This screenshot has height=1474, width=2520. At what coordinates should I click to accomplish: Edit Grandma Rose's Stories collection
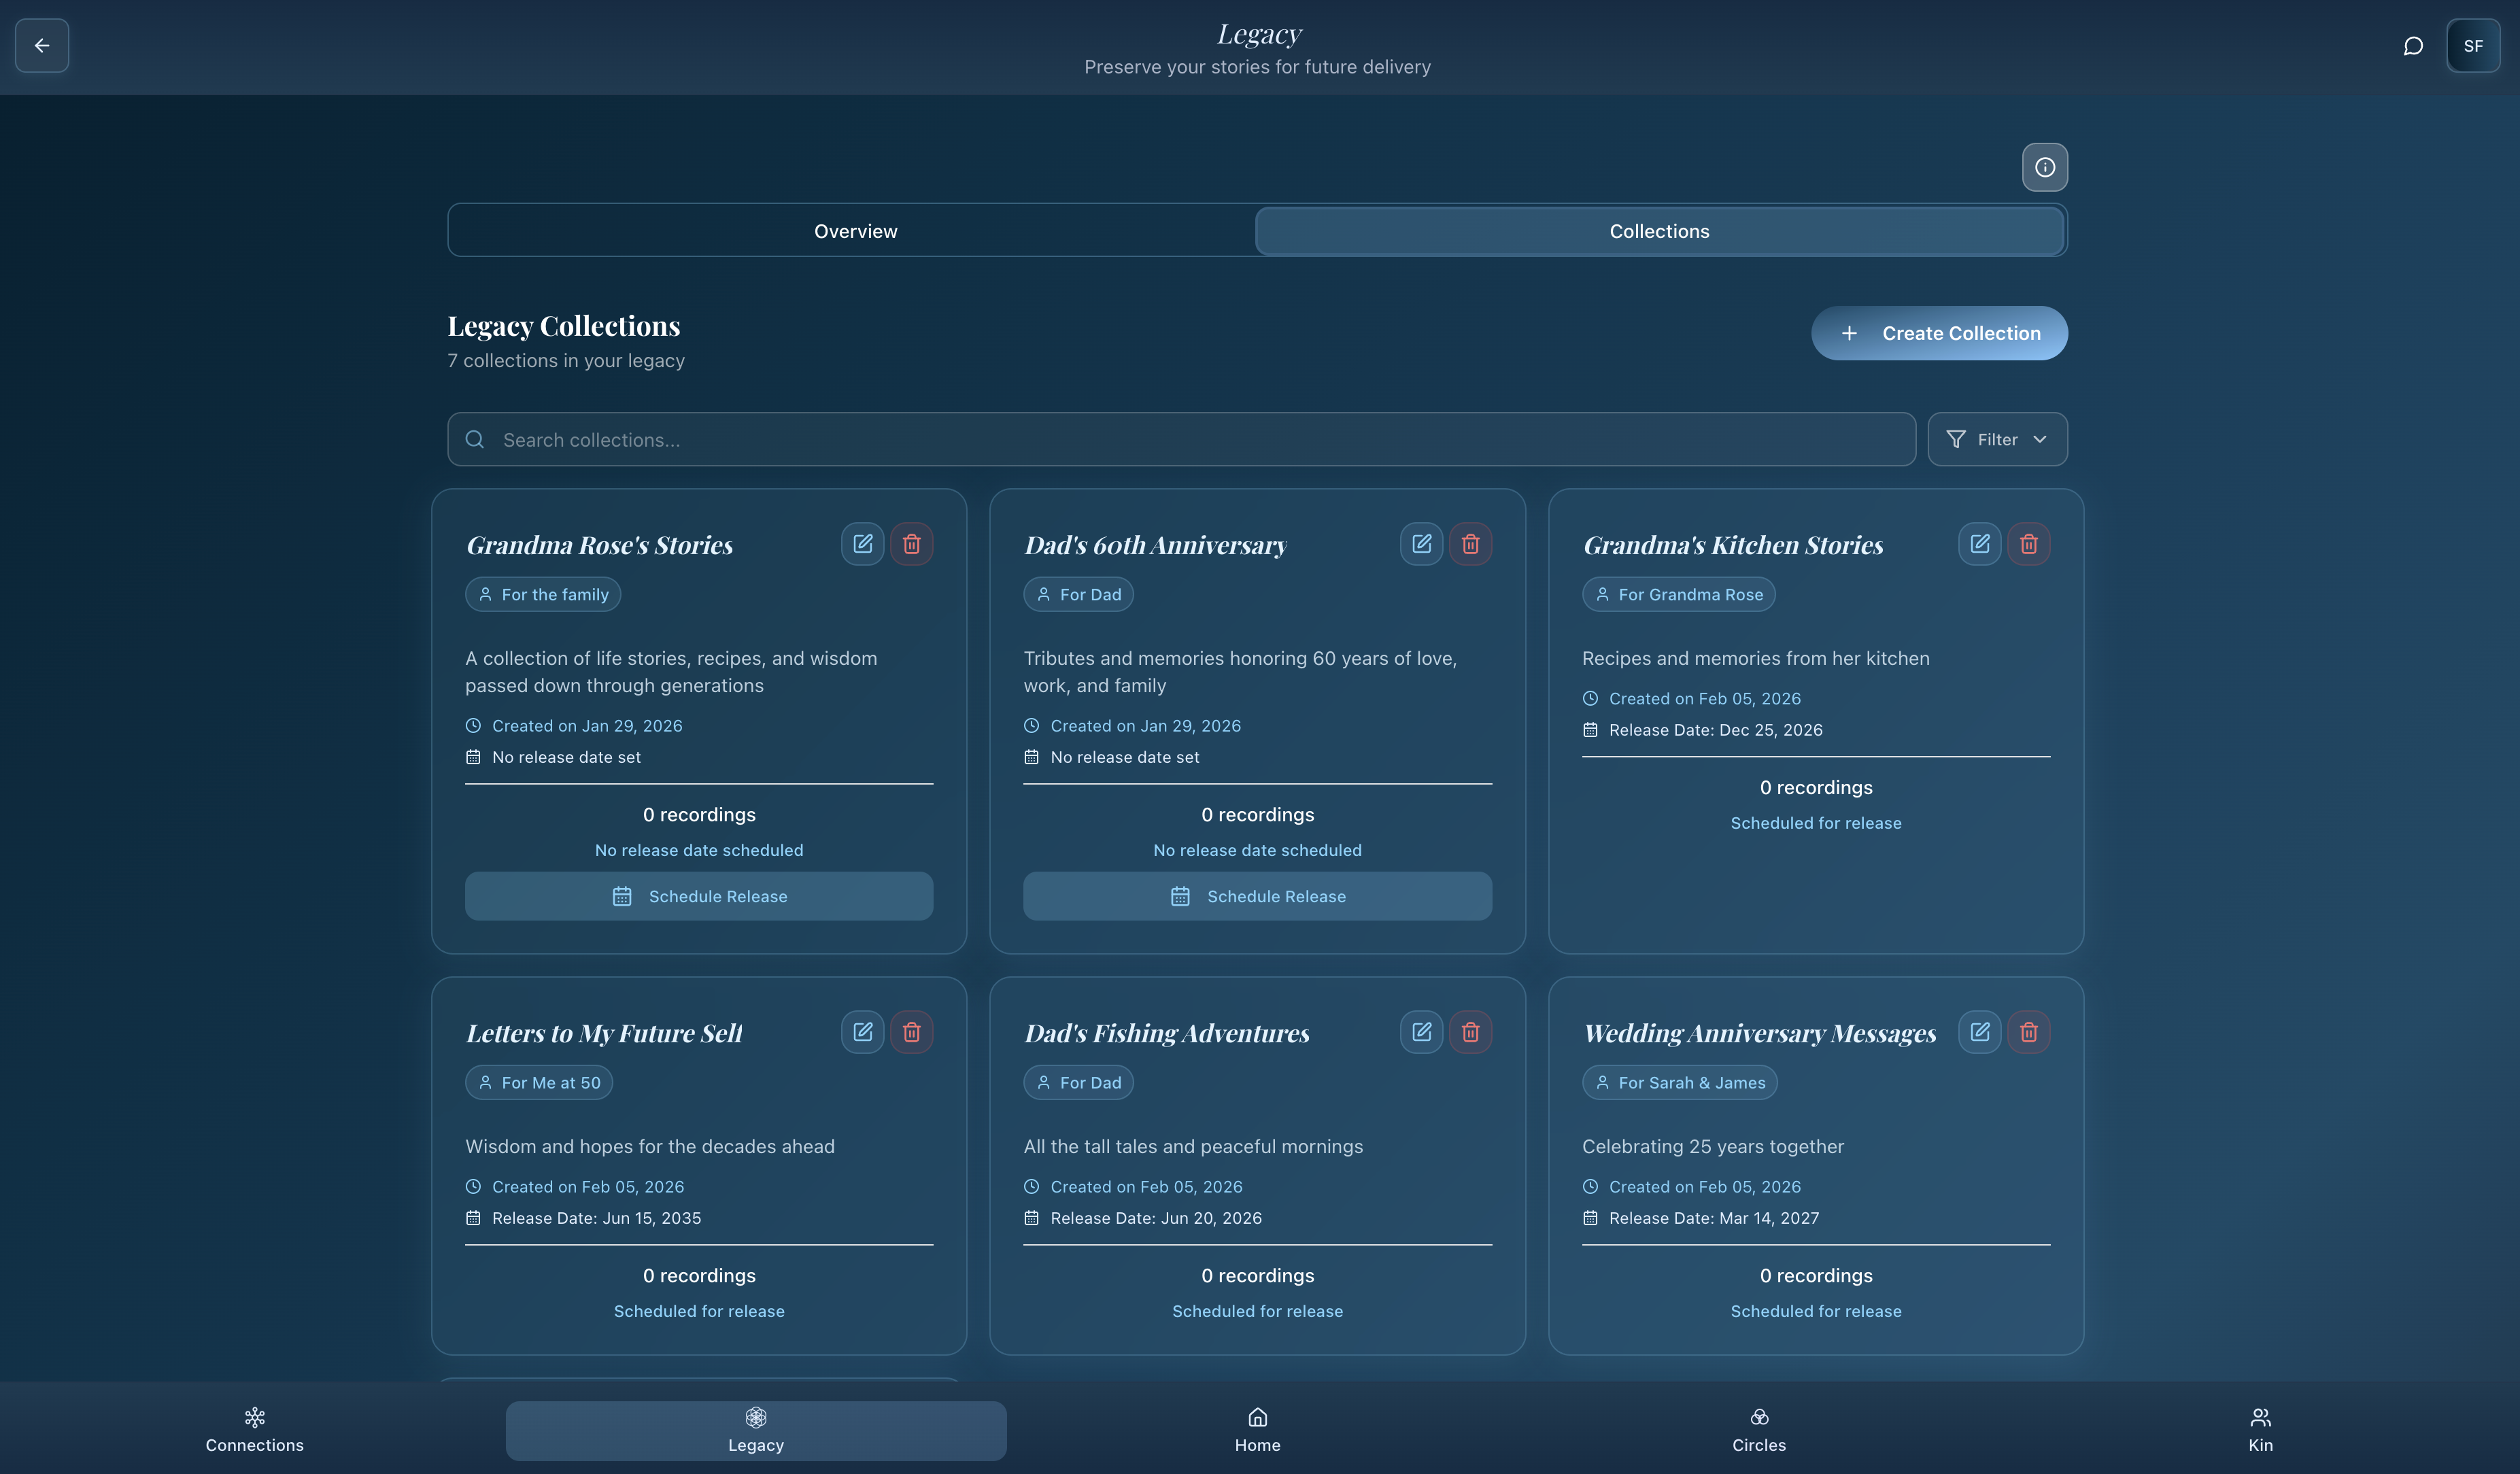862,544
